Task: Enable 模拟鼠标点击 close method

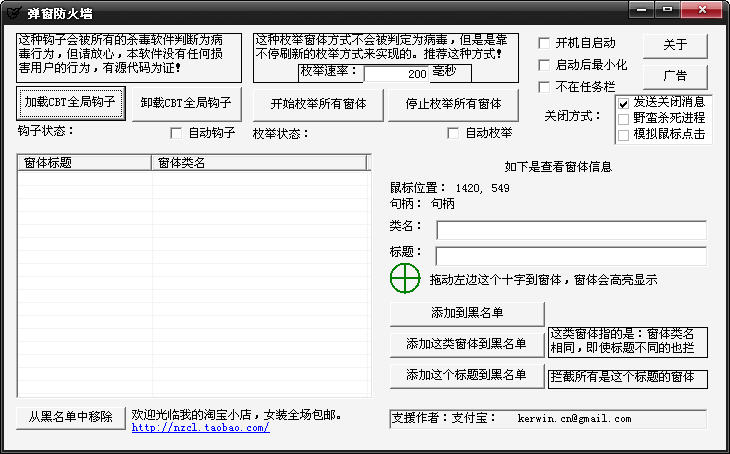Action: [624, 134]
